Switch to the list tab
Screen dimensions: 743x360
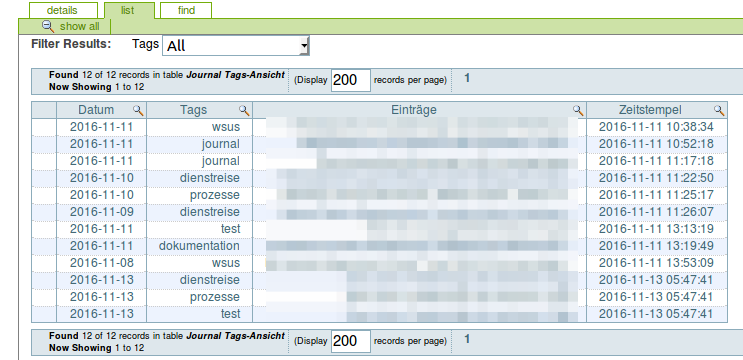click(x=128, y=10)
